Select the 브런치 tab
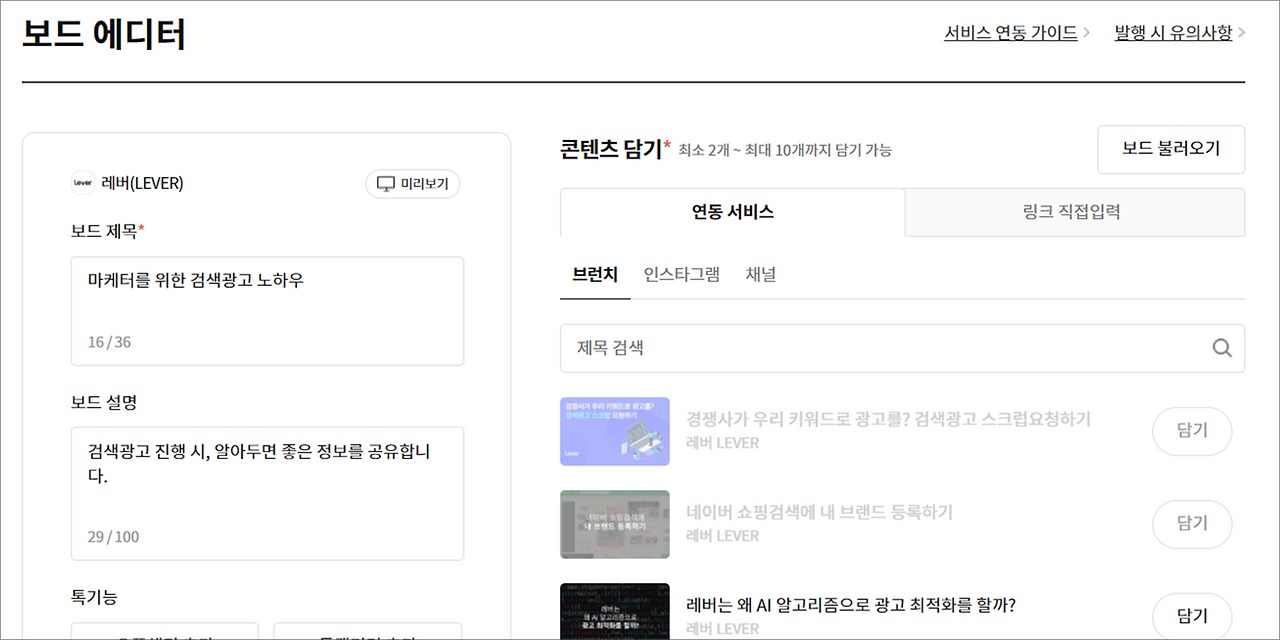The image size is (1280, 640). [595, 274]
